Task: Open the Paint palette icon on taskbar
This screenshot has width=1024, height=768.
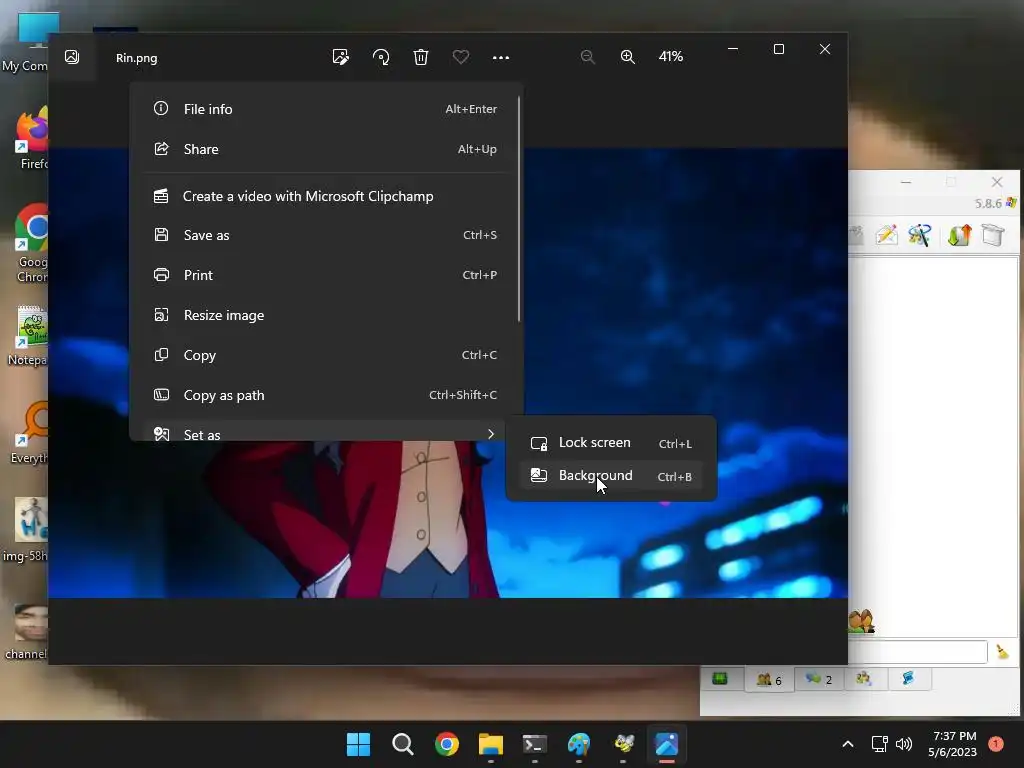Action: [579, 744]
